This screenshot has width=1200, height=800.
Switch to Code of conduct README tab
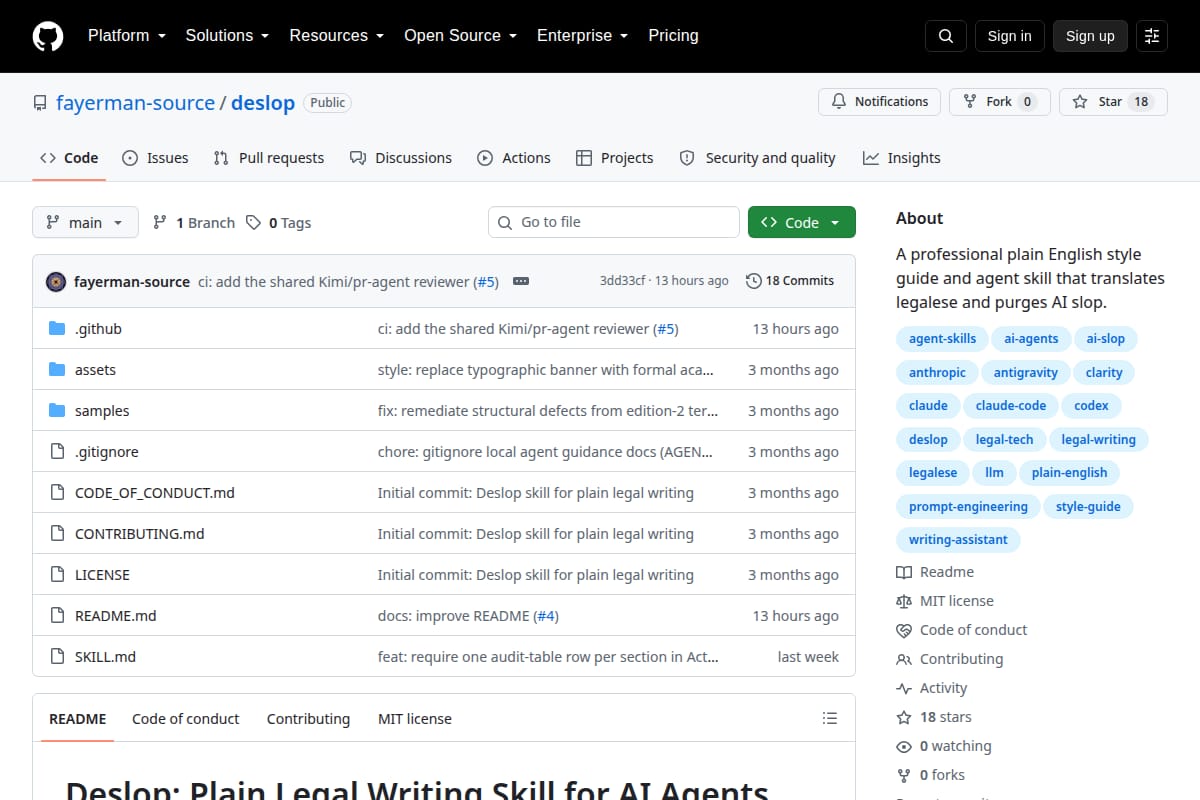[x=186, y=718]
